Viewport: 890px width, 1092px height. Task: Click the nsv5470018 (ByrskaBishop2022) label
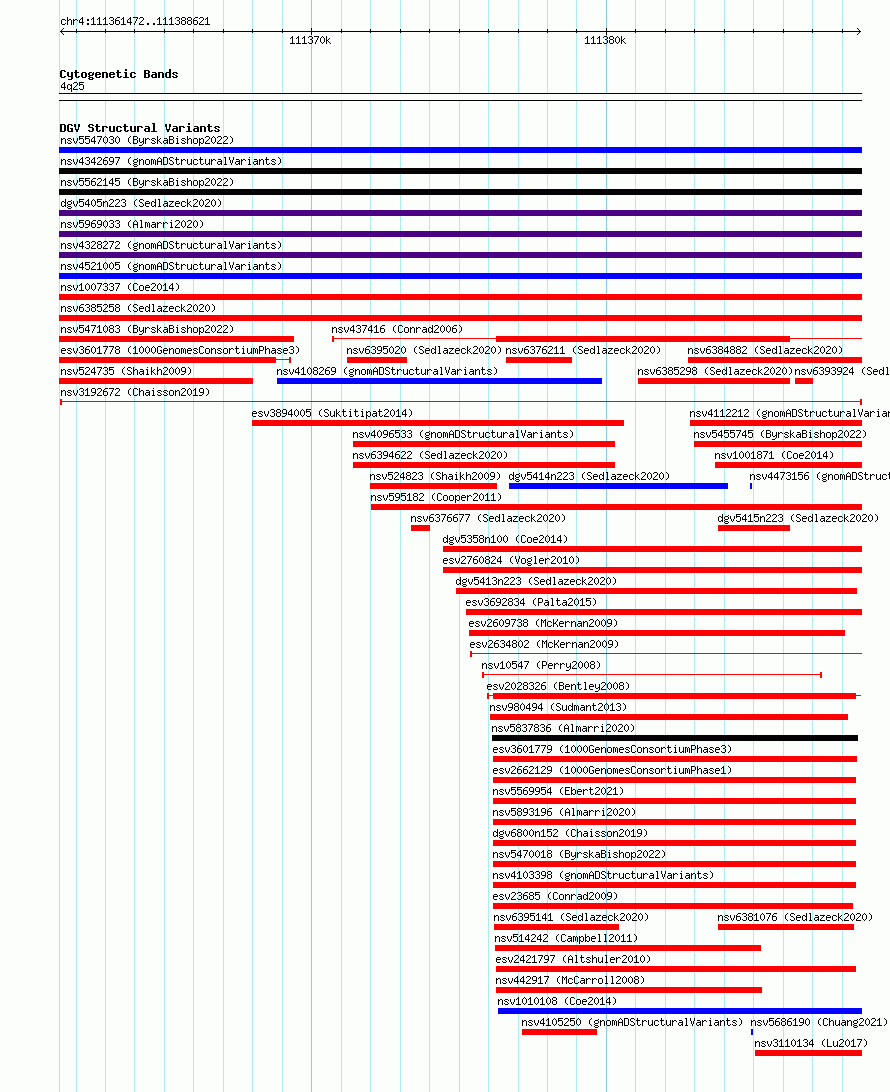tap(579, 854)
